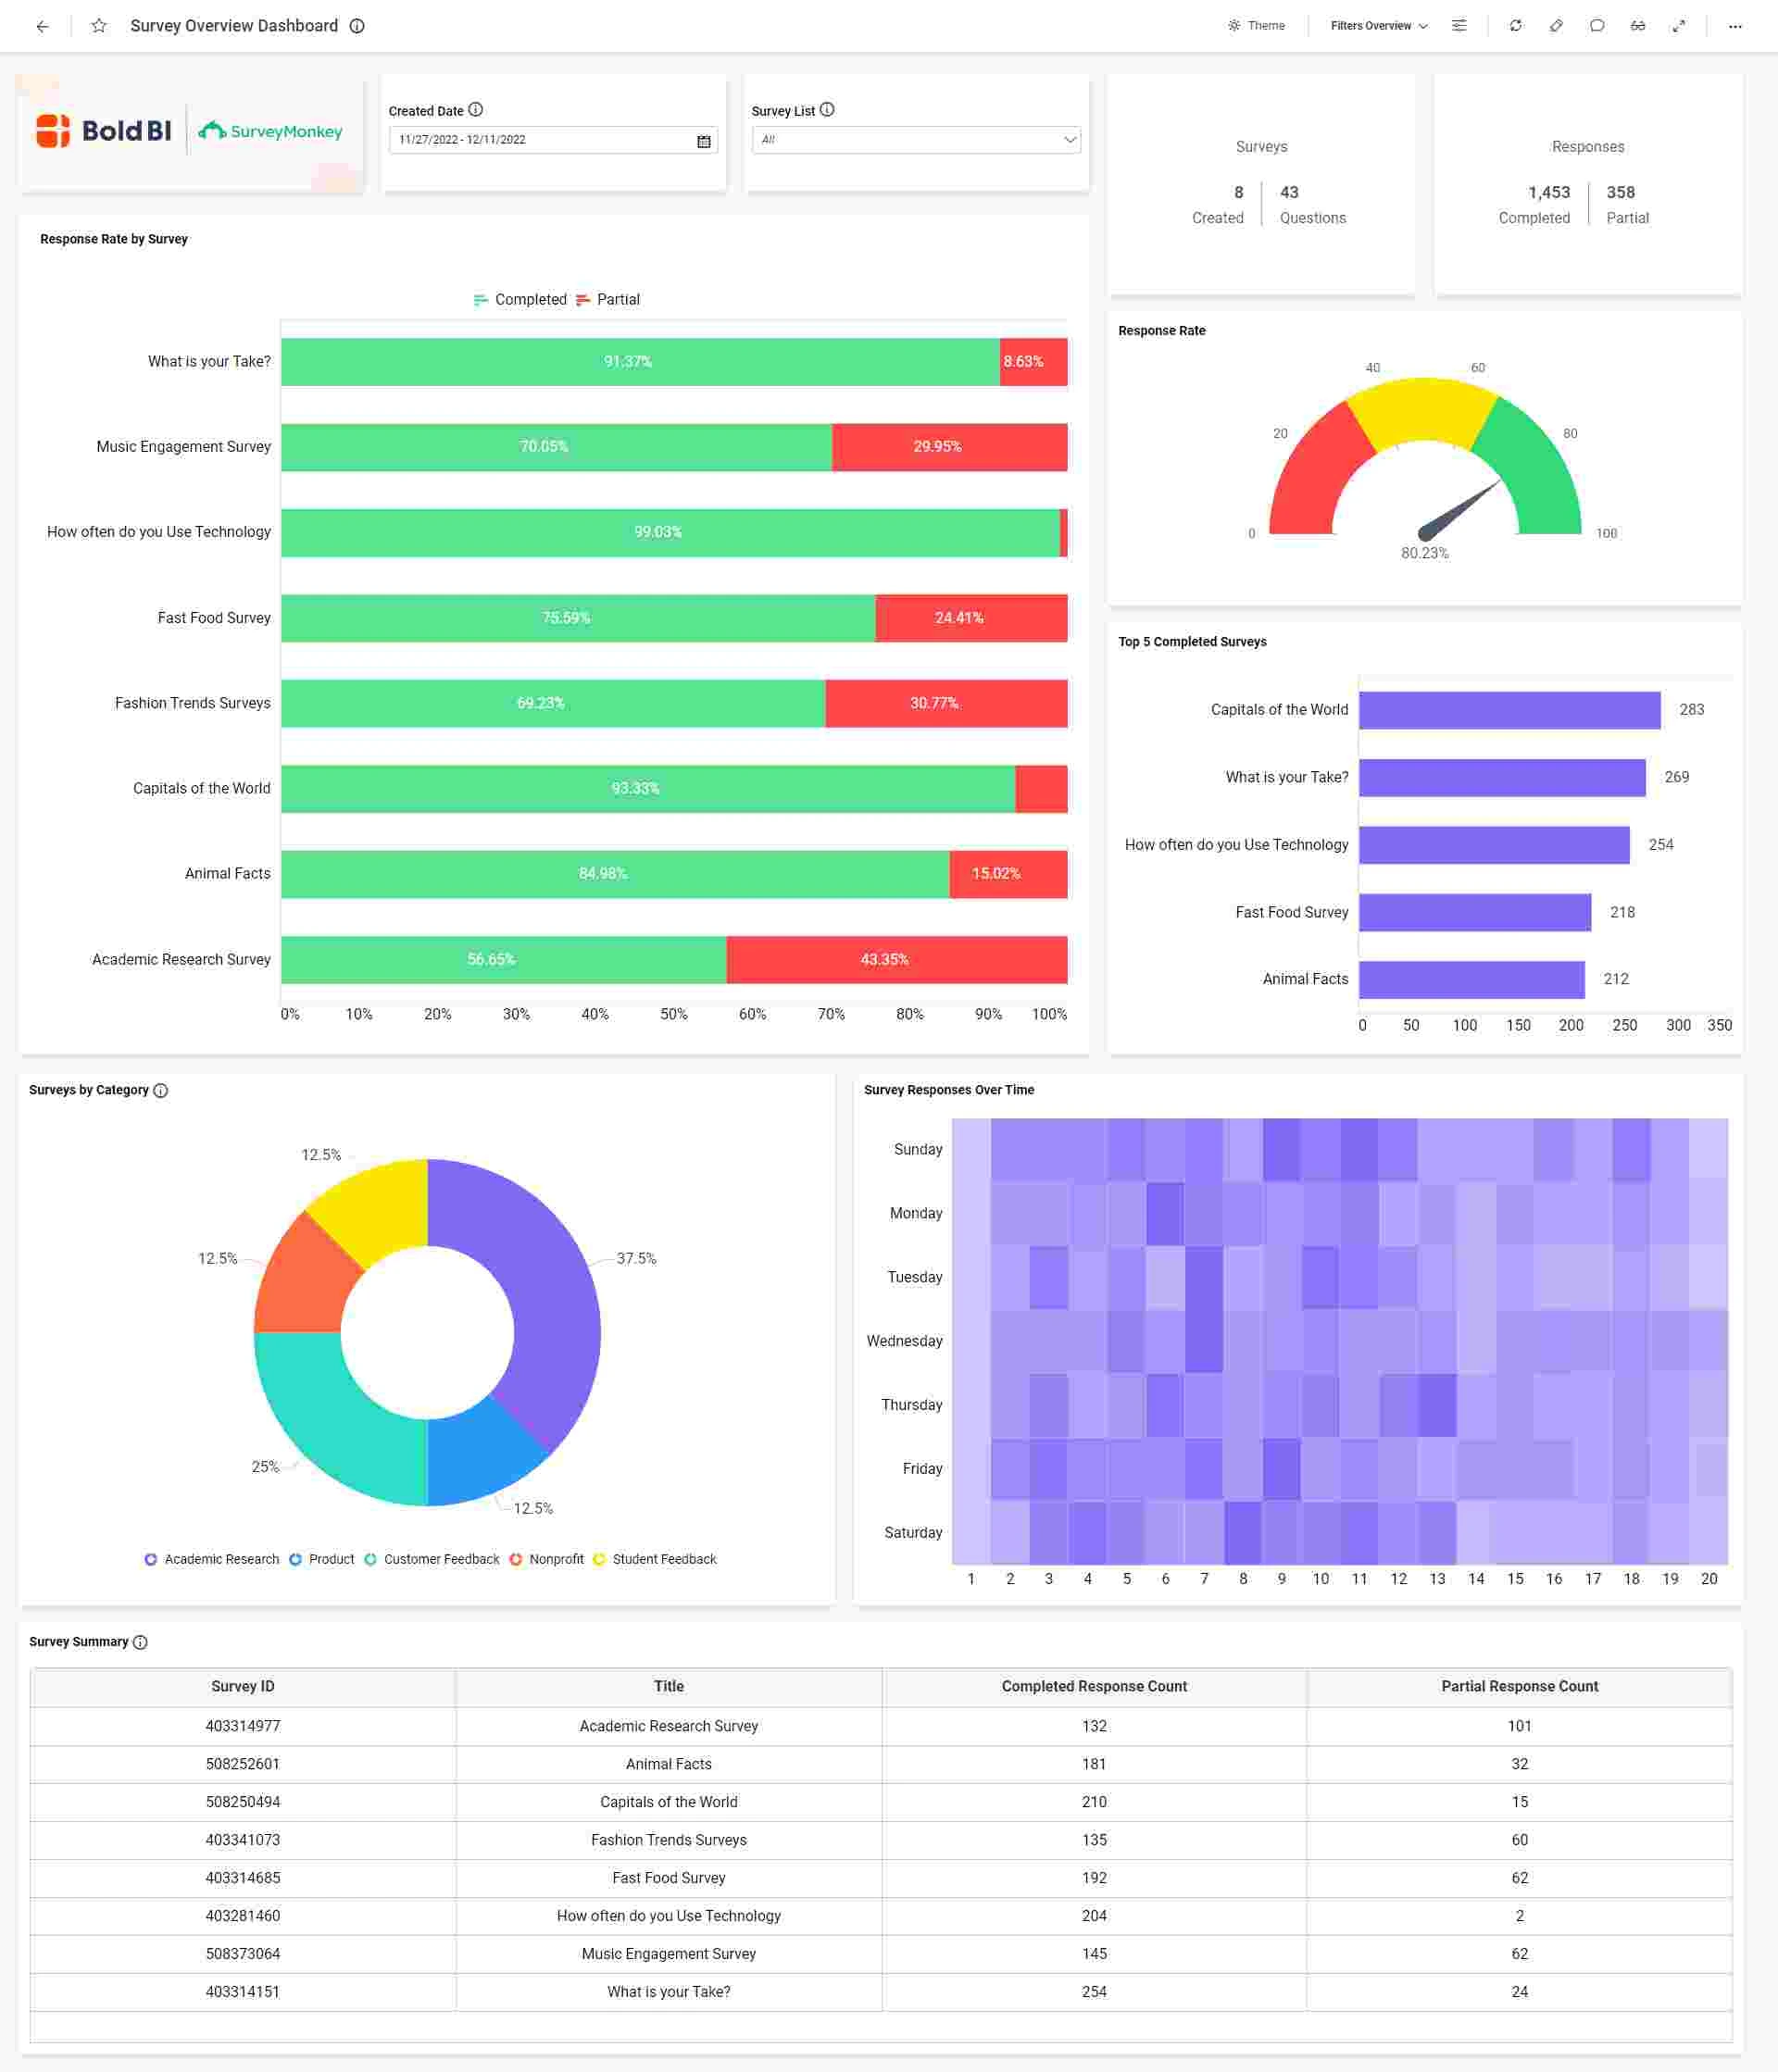Click the Created Date calendar picker
1778x2072 pixels.
click(x=696, y=141)
